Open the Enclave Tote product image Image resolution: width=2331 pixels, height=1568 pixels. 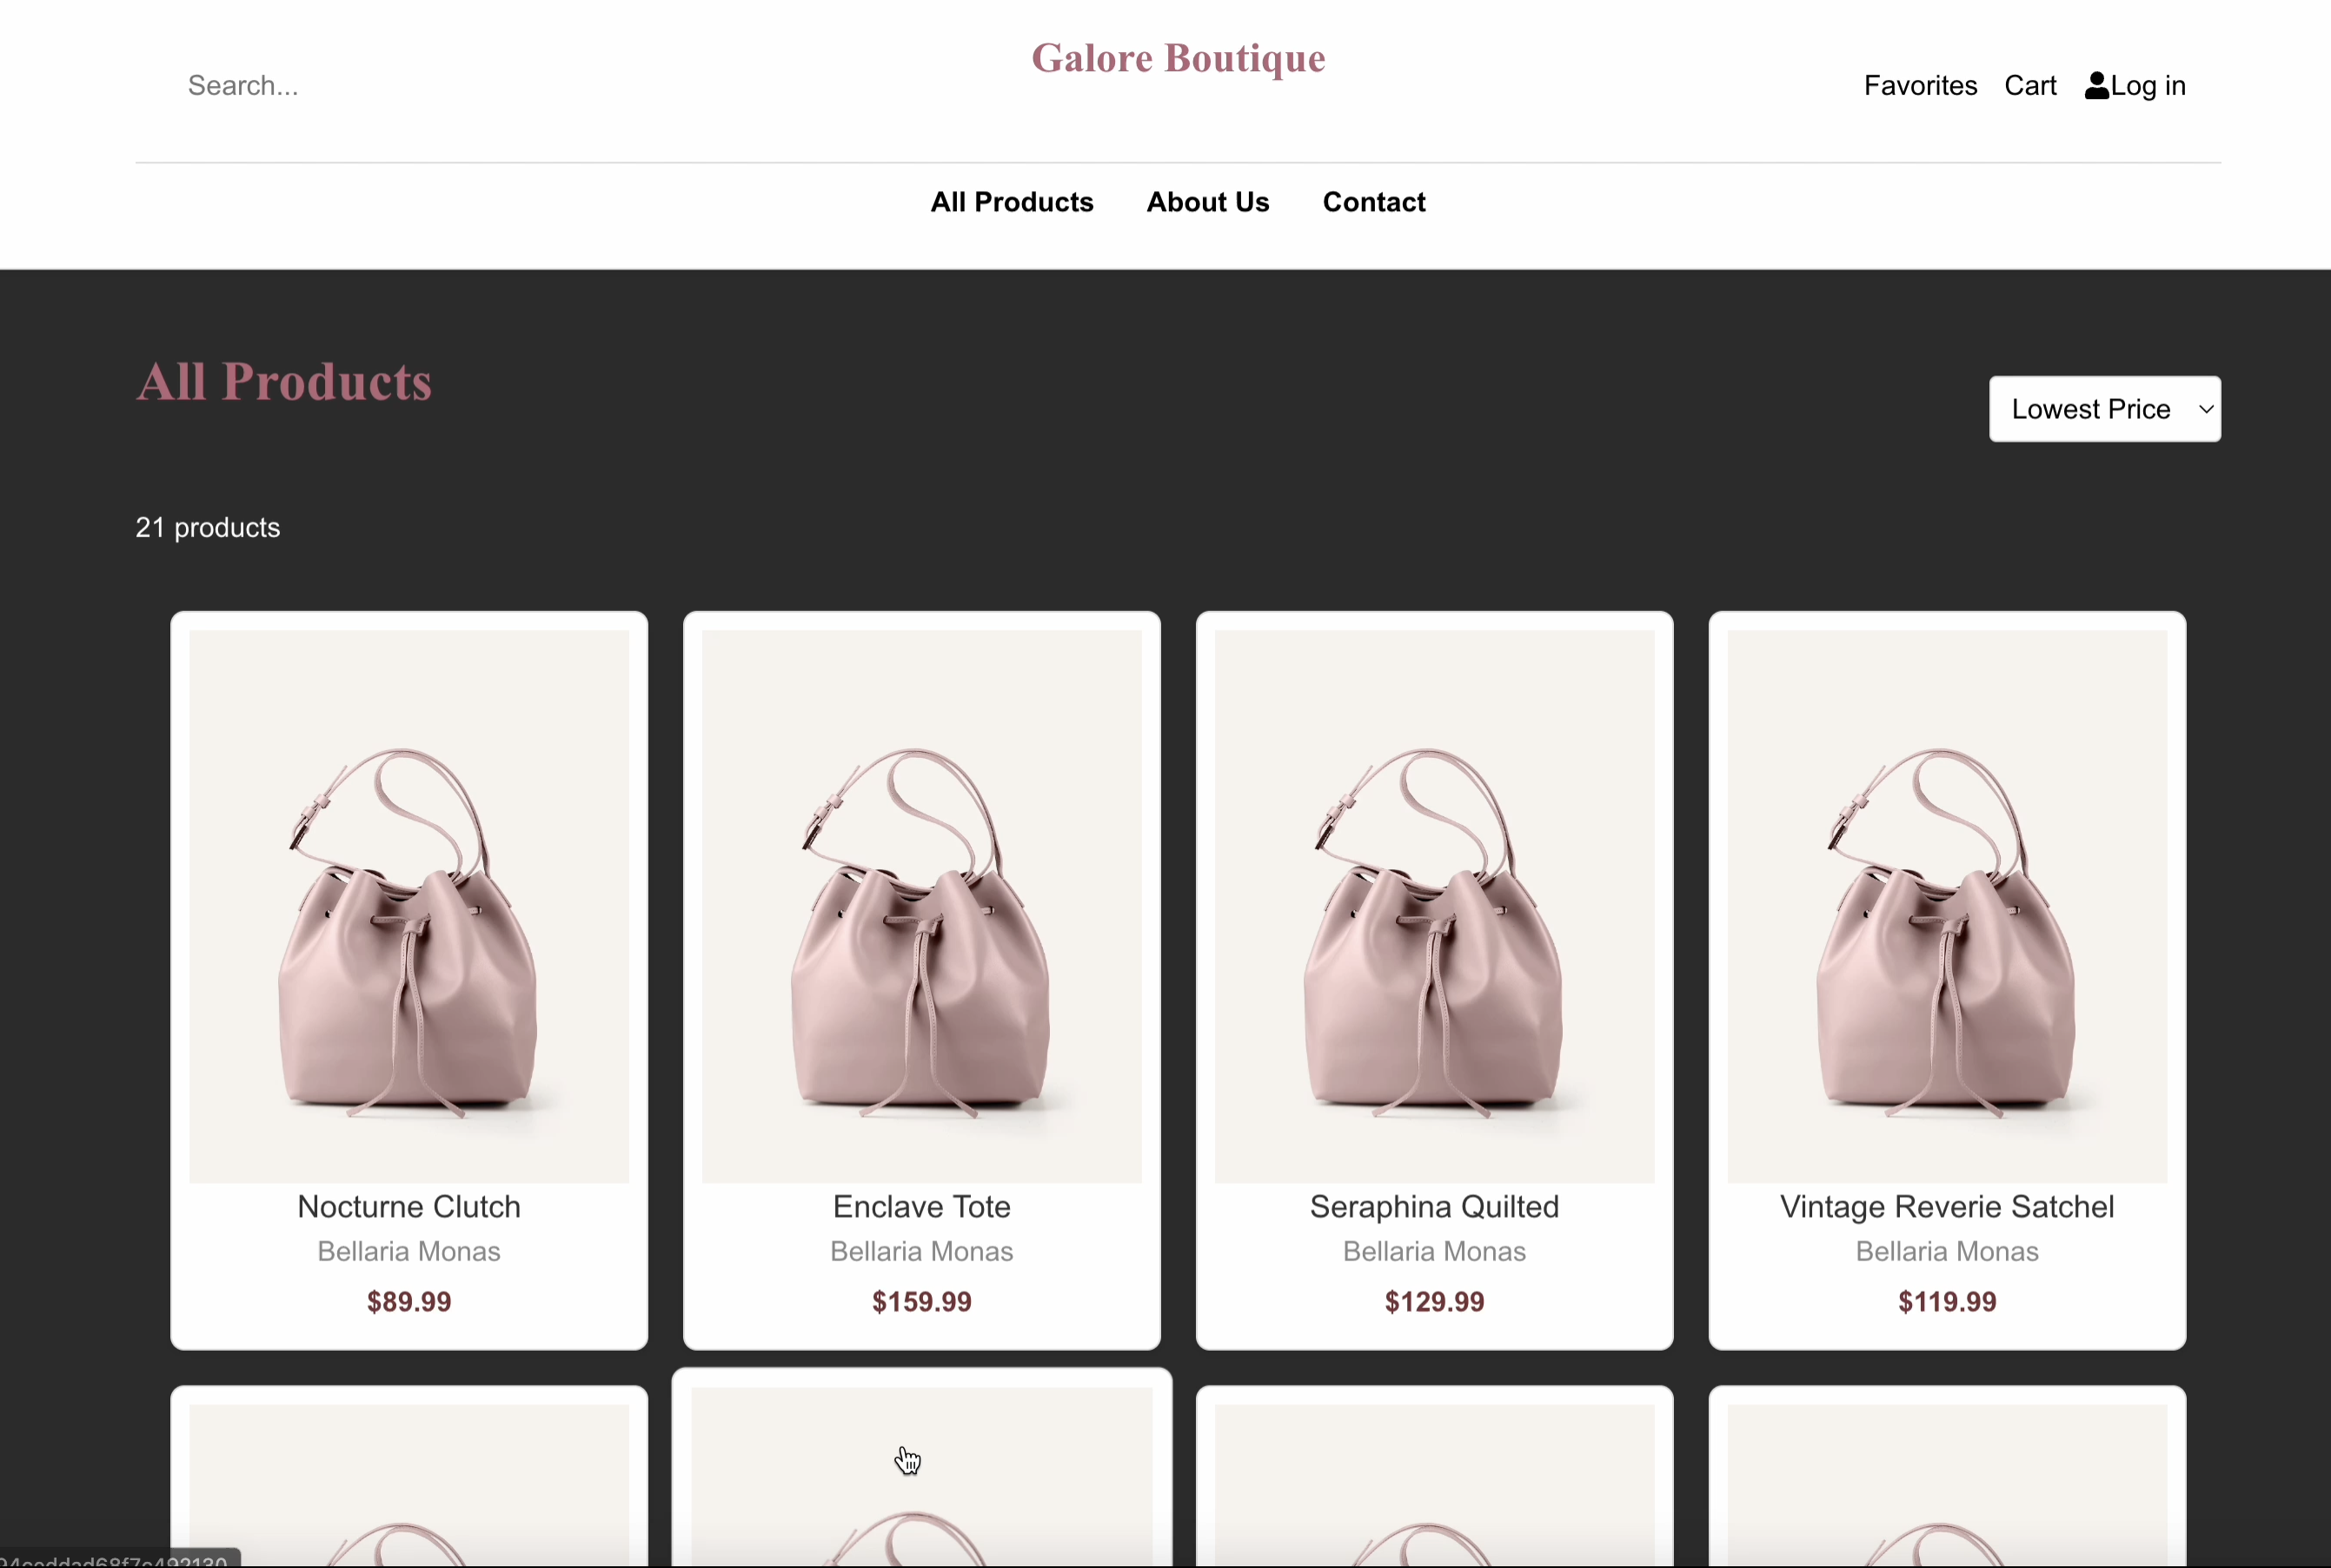pyautogui.click(x=921, y=905)
